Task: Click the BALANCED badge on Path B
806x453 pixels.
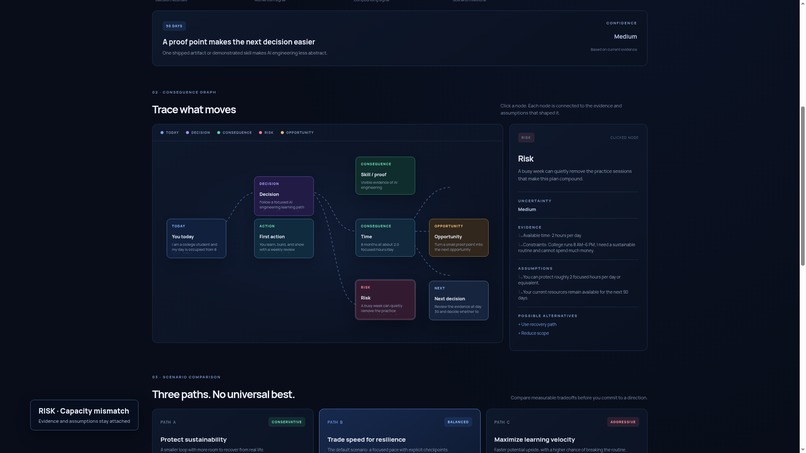Action: [x=458, y=422]
